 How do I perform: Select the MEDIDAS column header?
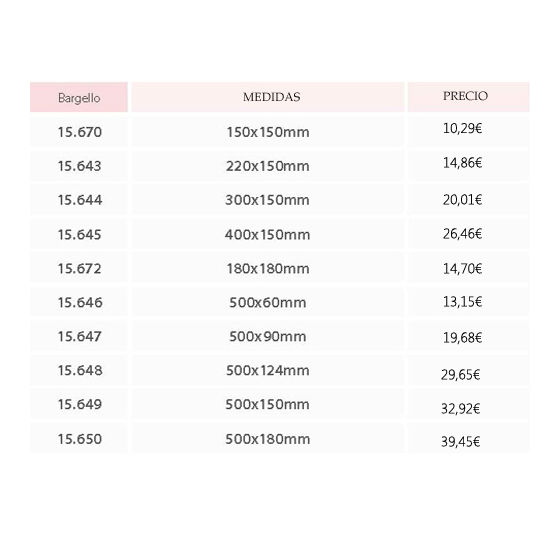[268, 97]
